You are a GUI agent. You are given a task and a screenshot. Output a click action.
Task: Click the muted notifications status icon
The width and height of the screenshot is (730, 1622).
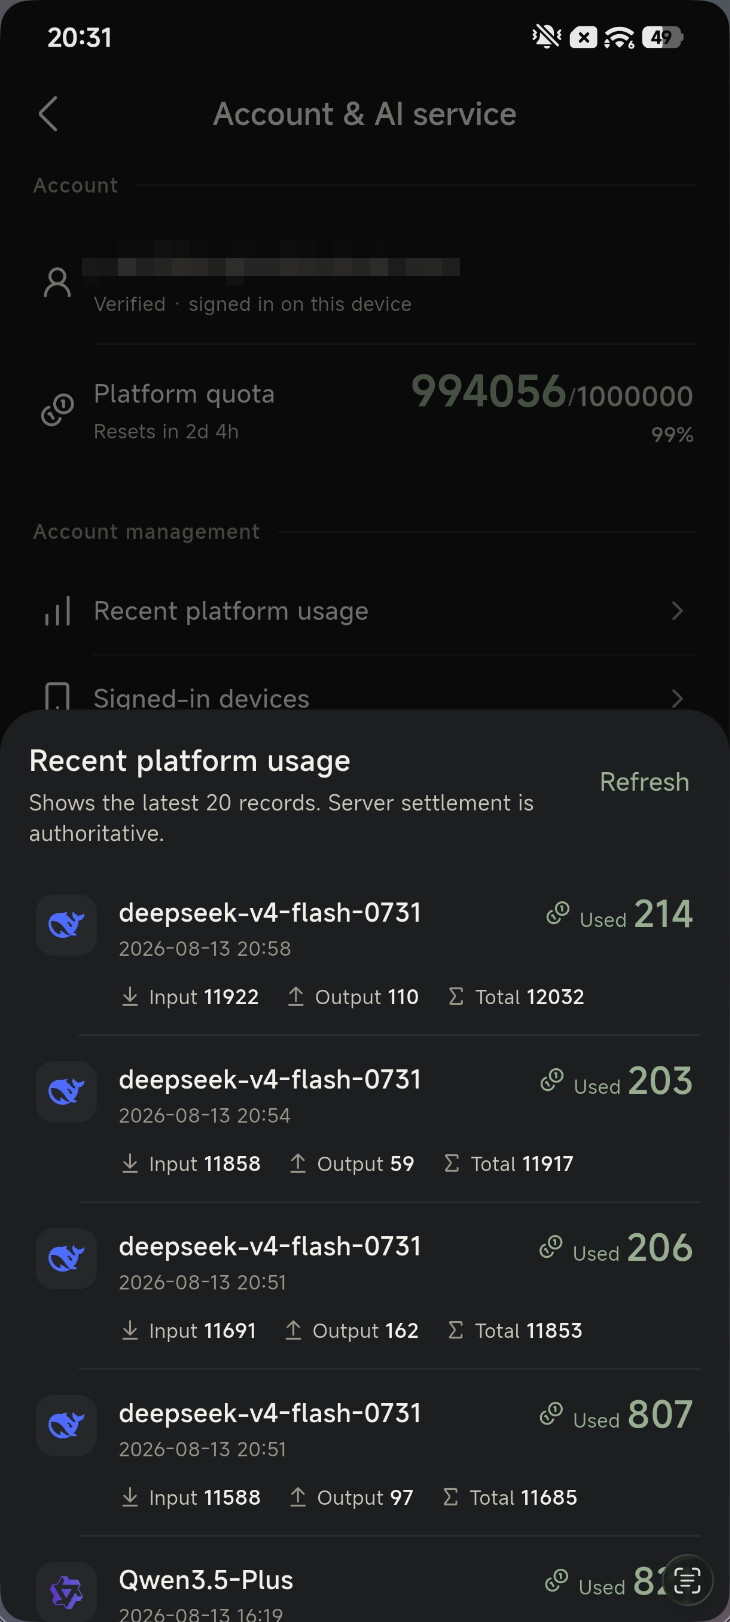coord(547,38)
